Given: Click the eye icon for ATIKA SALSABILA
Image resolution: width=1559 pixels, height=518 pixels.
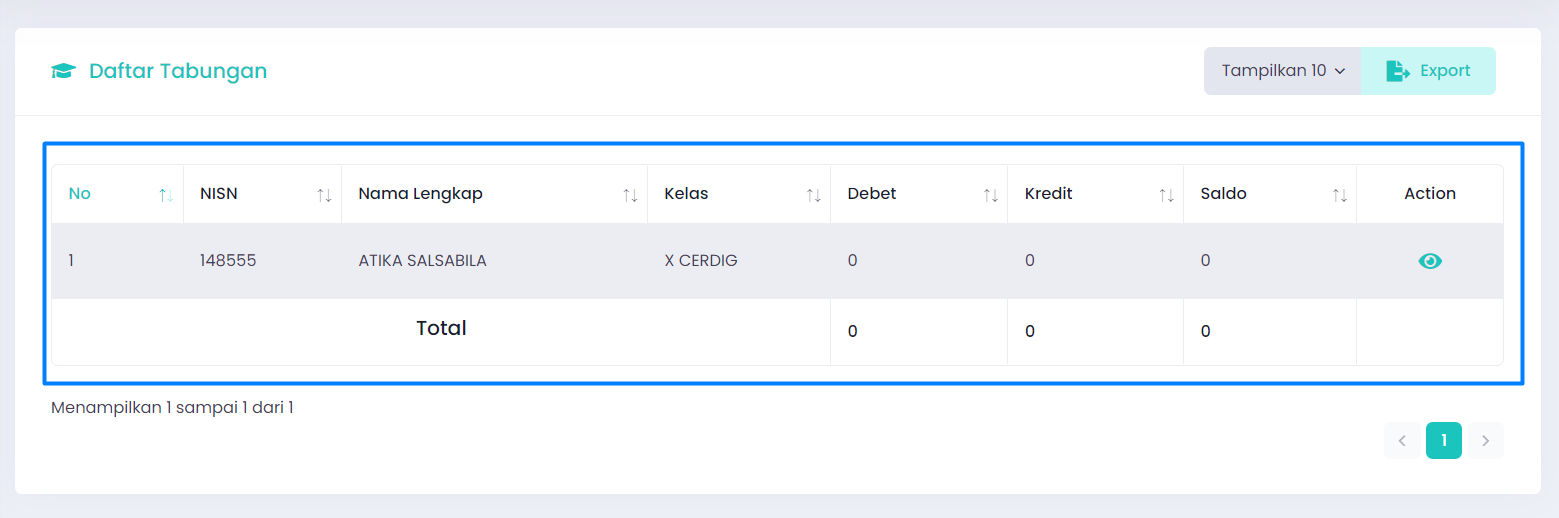Looking at the screenshot, I should 1430,261.
